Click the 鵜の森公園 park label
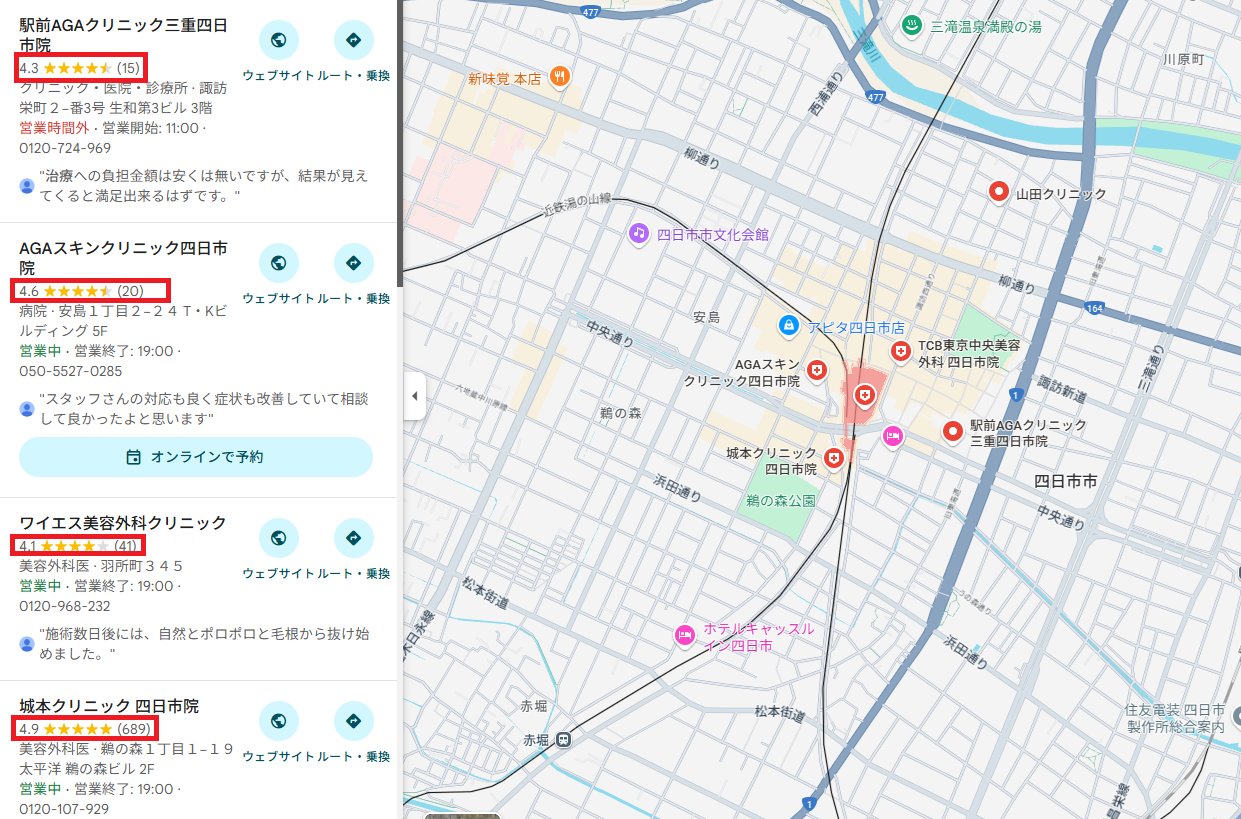This screenshot has height=819, width=1241. tap(780, 500)
